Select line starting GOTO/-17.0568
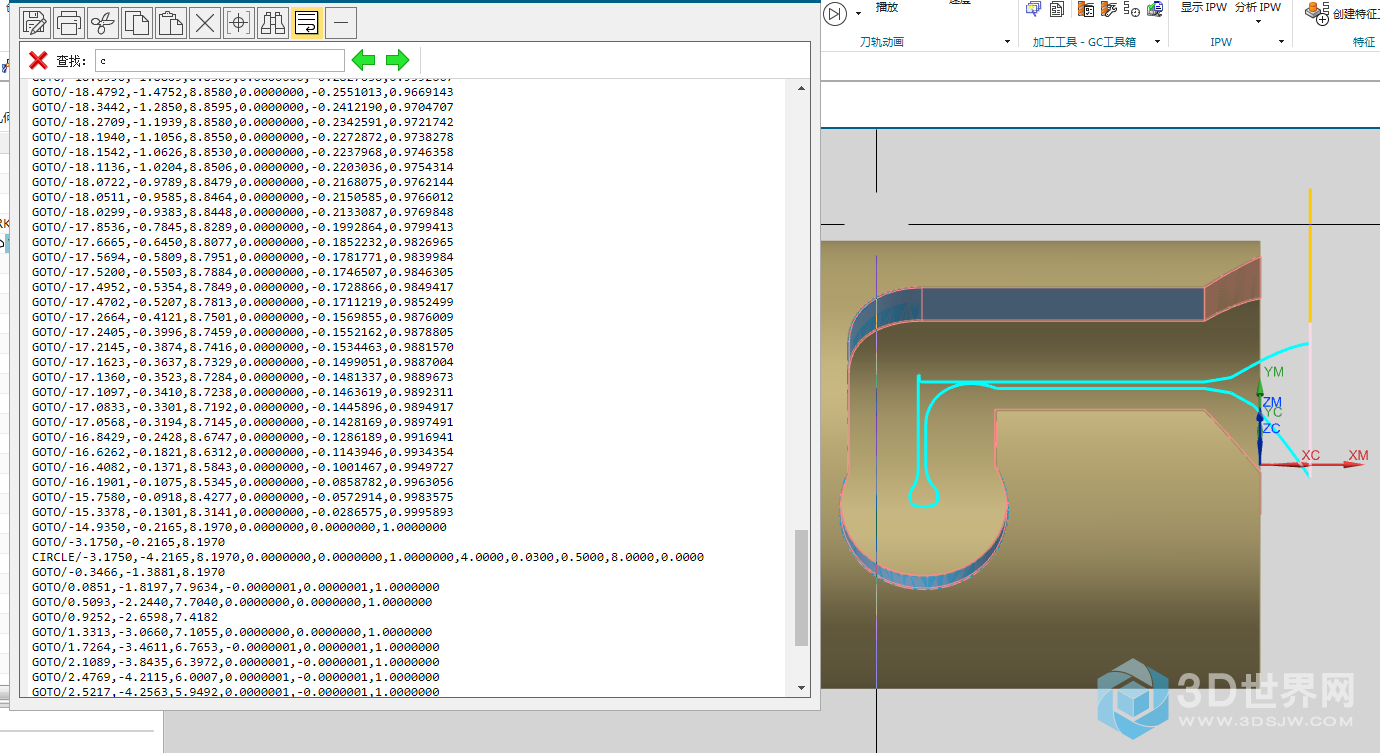1380x753 pixels. coord(242,422)
